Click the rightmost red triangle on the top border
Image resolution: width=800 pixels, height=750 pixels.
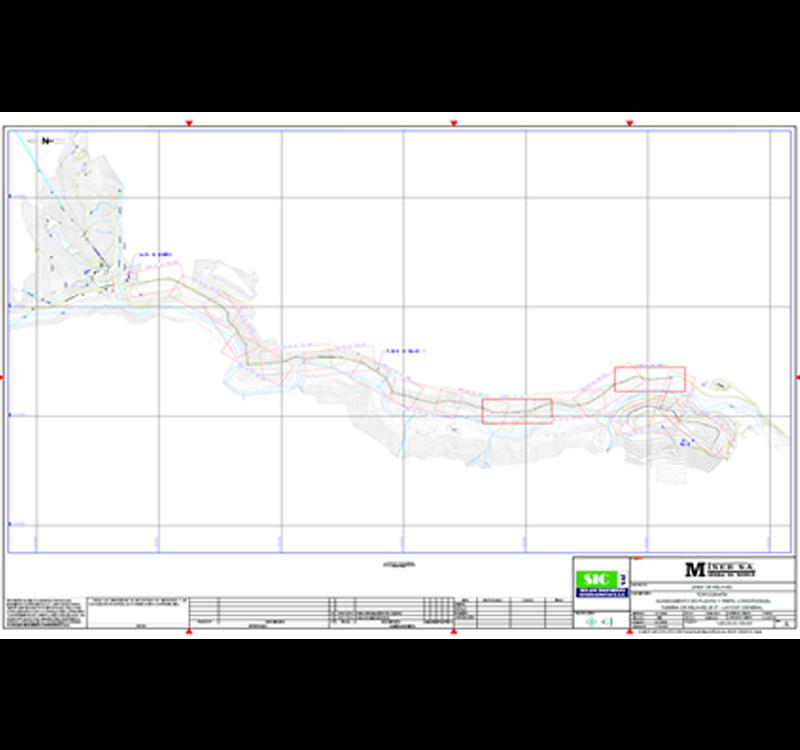629,123
